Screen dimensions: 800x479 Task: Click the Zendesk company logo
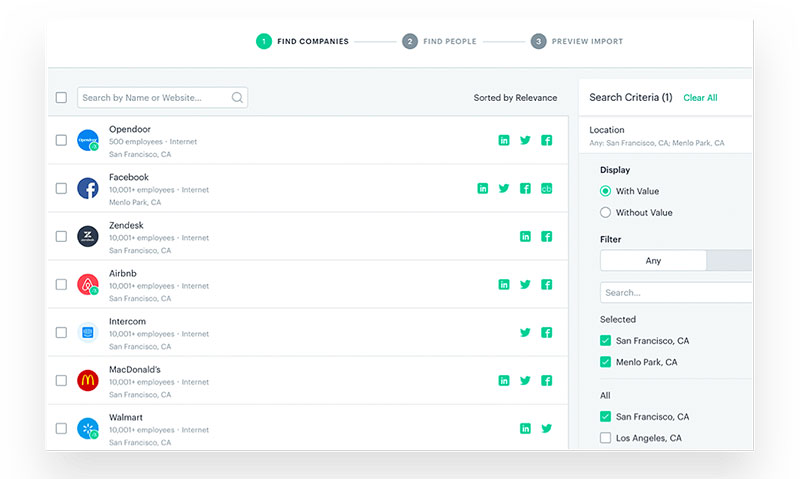coord(88,236)
